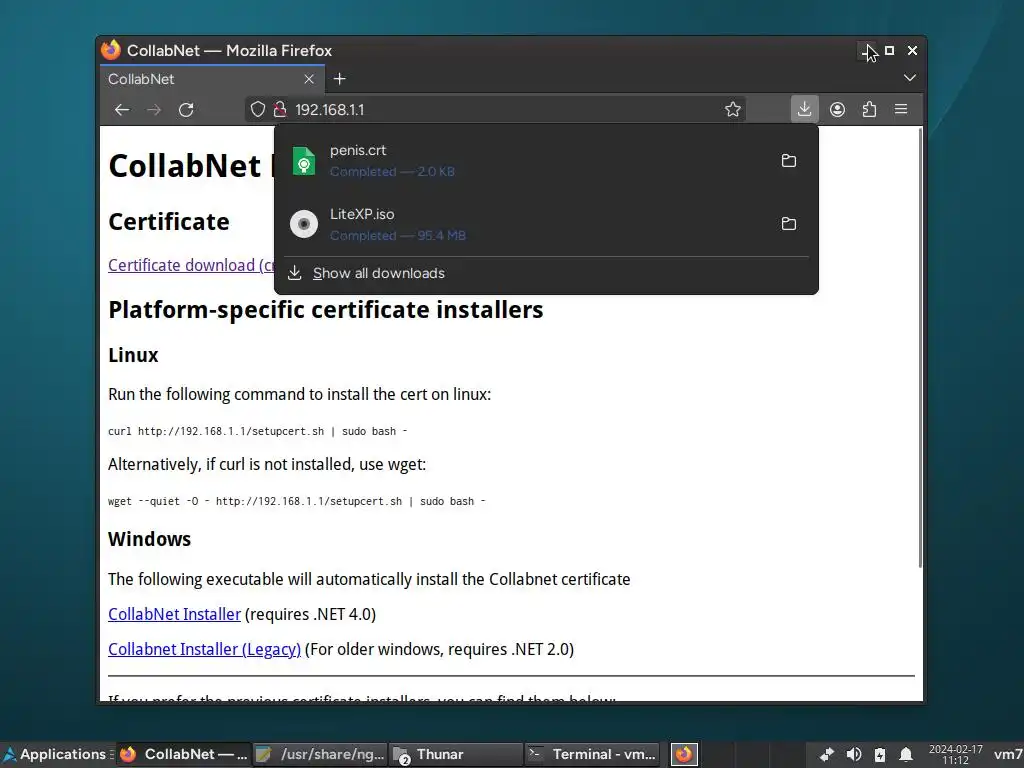Follow the Certificate download link
Screen dimensions: 1024x768
click(x=191, y=265)
